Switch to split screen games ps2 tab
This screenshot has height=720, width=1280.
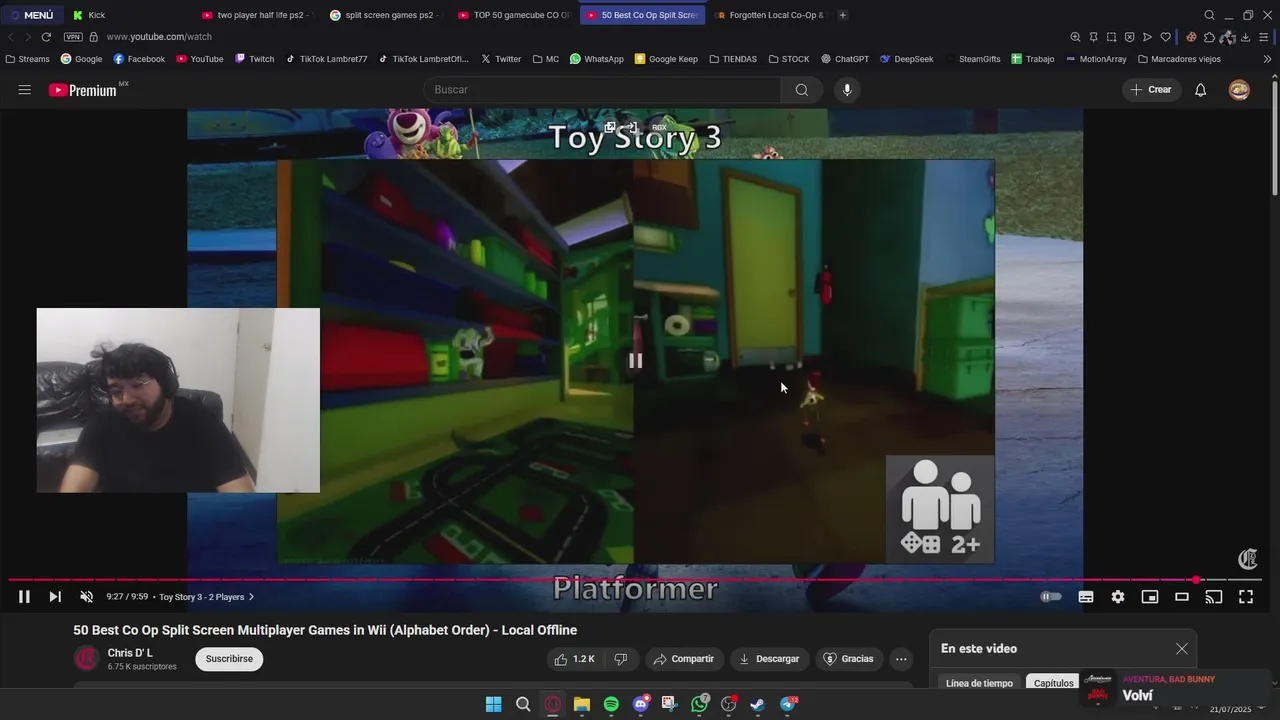pyautogui.click(x=386, y=15)
